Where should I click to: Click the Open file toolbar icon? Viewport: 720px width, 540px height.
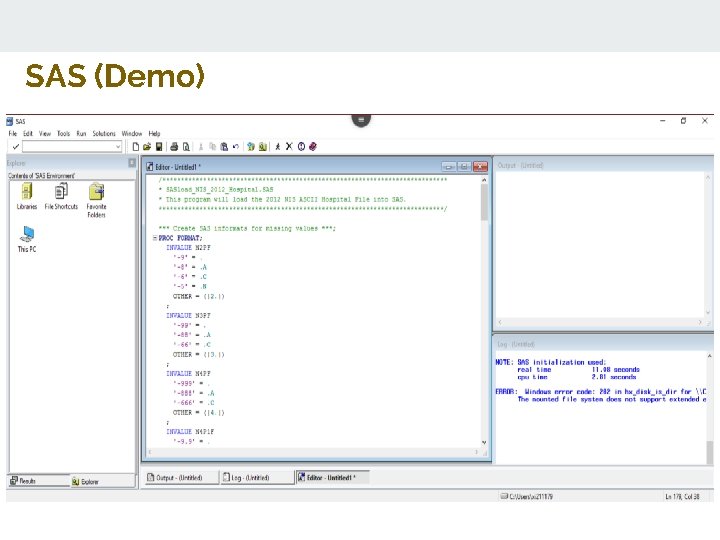coord(147,147)
